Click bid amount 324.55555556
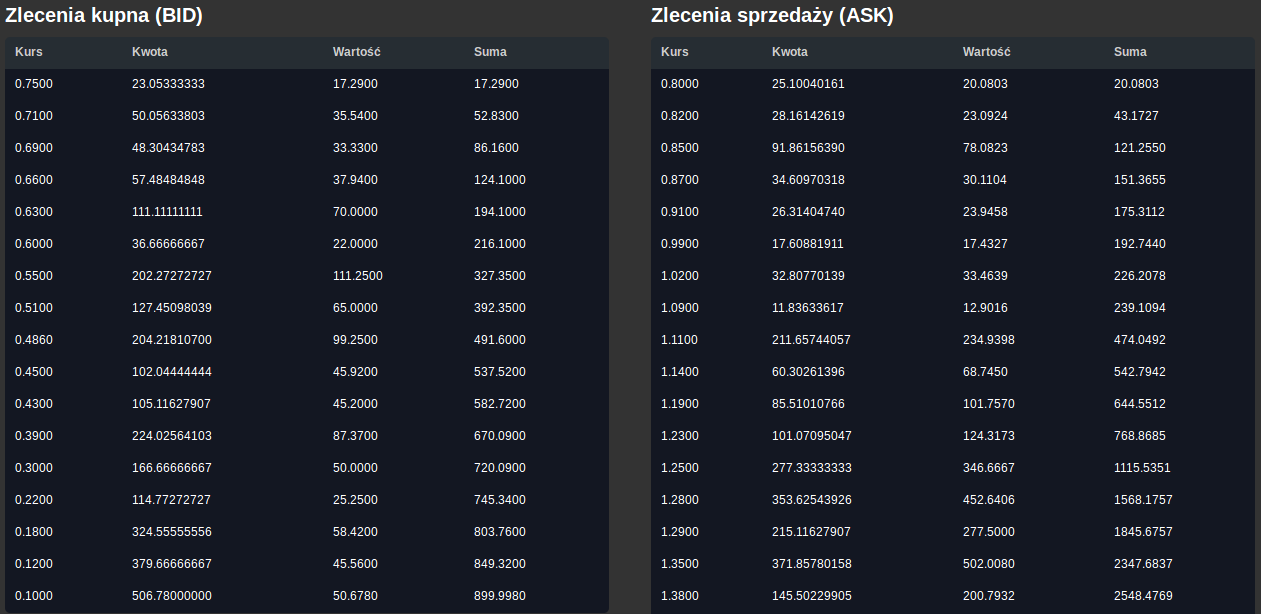1261x614 pixels. pyautogui.click(x=172, y=532)
